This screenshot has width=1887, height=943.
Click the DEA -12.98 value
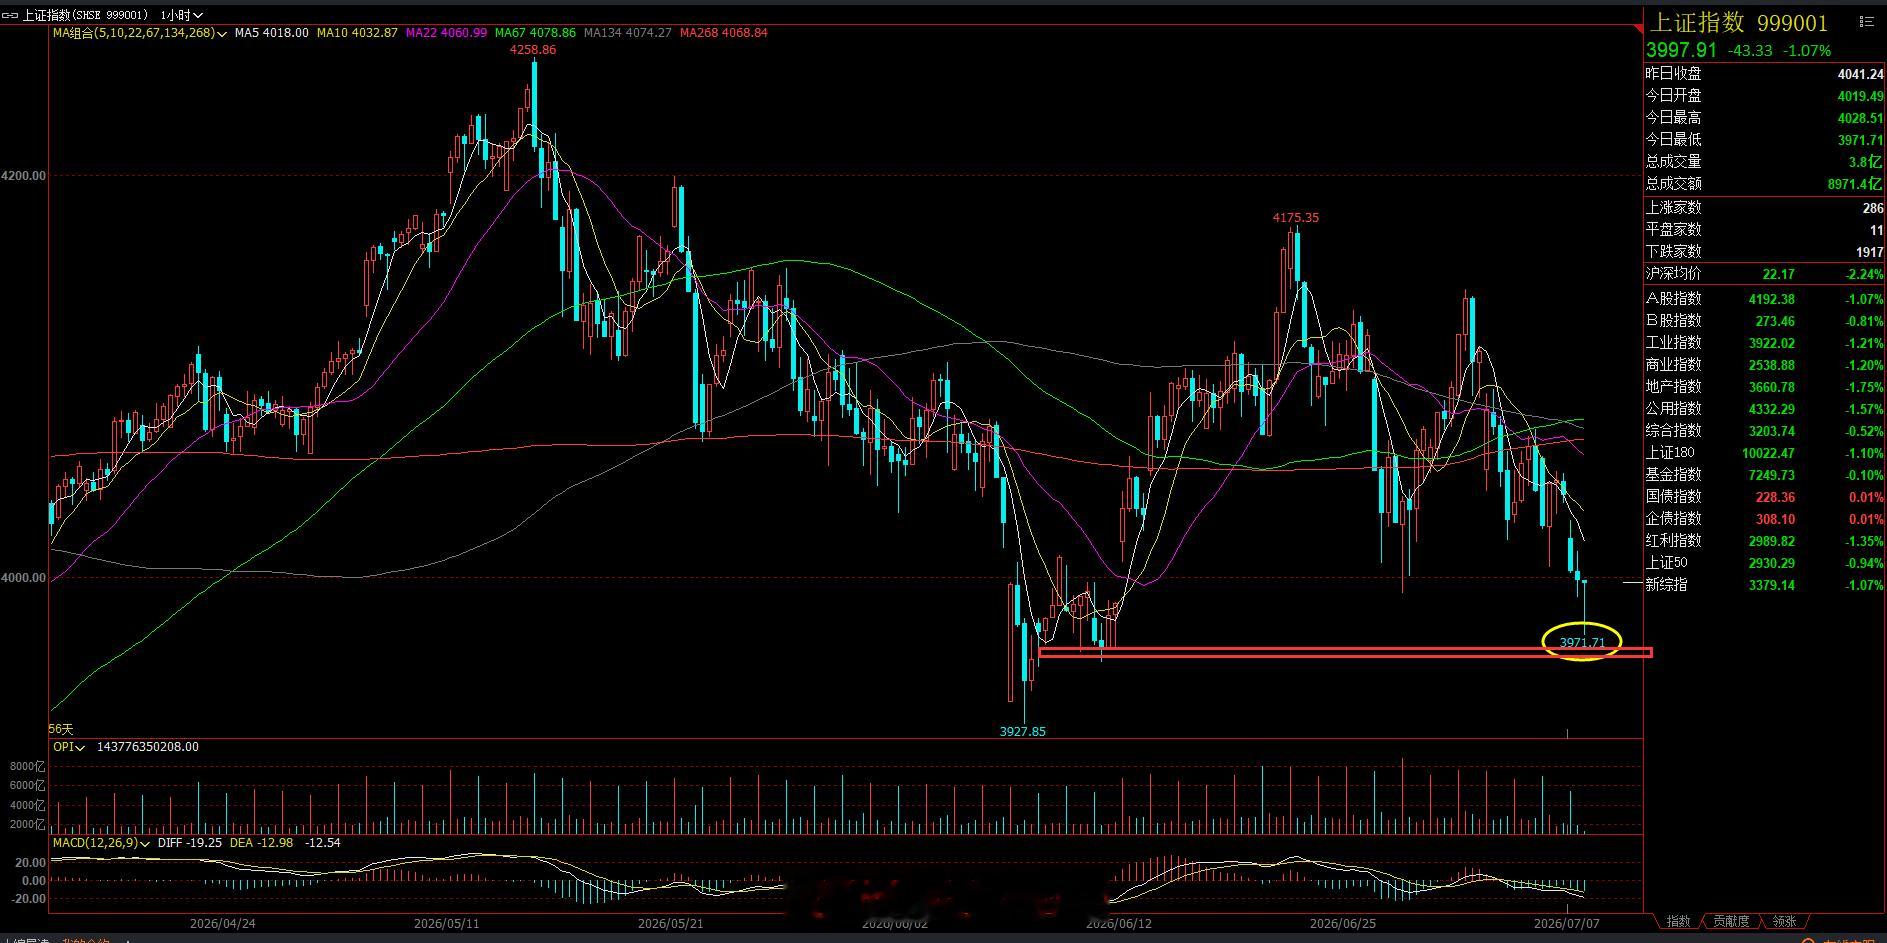click(262, 843)
